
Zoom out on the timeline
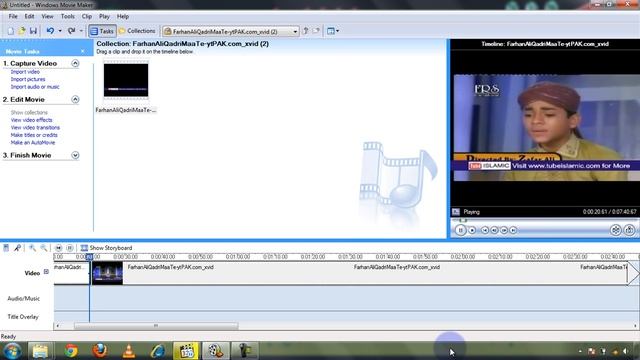pos(43,248)
